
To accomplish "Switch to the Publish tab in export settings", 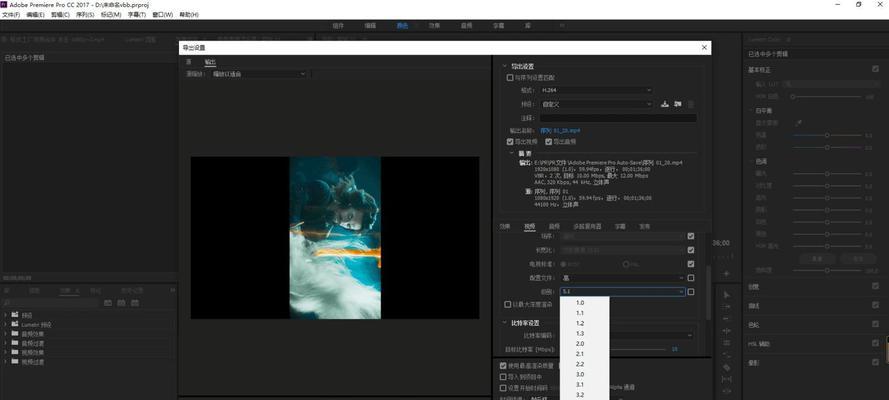I will pyautogui.click(x=645, y=226).
